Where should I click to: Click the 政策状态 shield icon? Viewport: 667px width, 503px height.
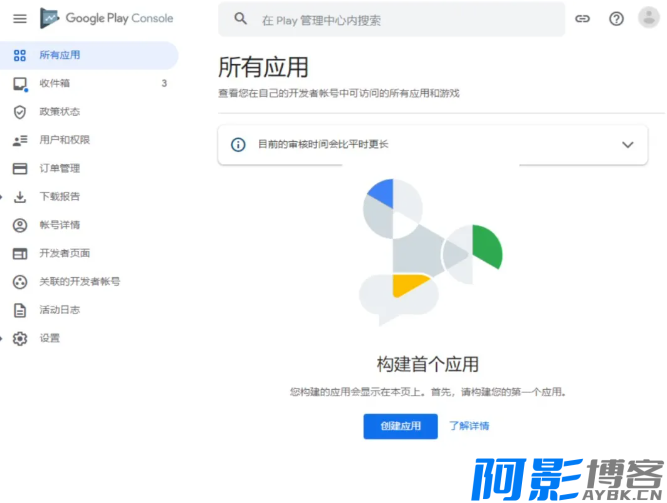tap(20, 112)
